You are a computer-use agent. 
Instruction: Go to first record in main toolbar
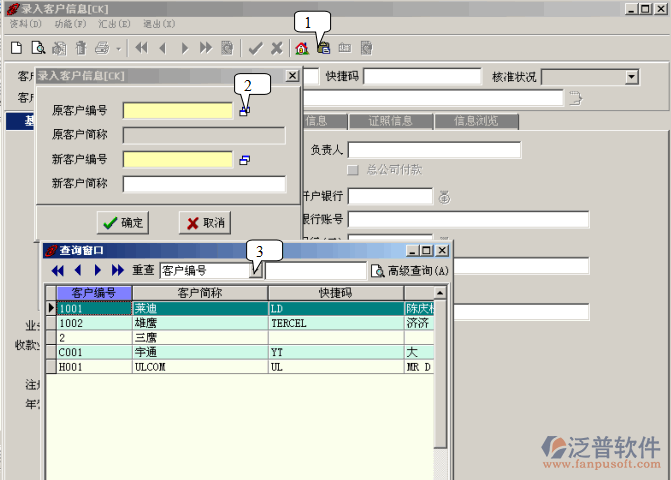tap(141, 47)
